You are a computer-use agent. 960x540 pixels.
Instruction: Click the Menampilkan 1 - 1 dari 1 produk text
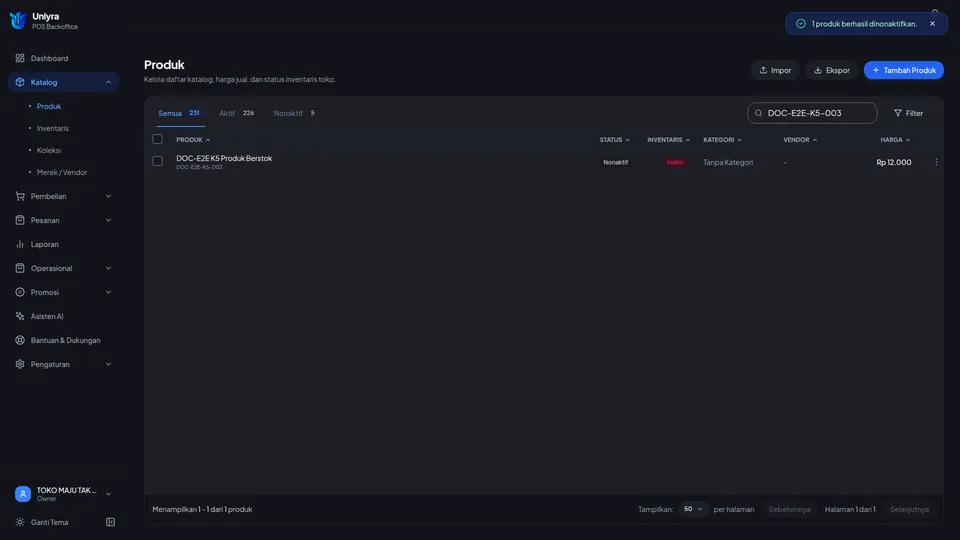(202, 509)
